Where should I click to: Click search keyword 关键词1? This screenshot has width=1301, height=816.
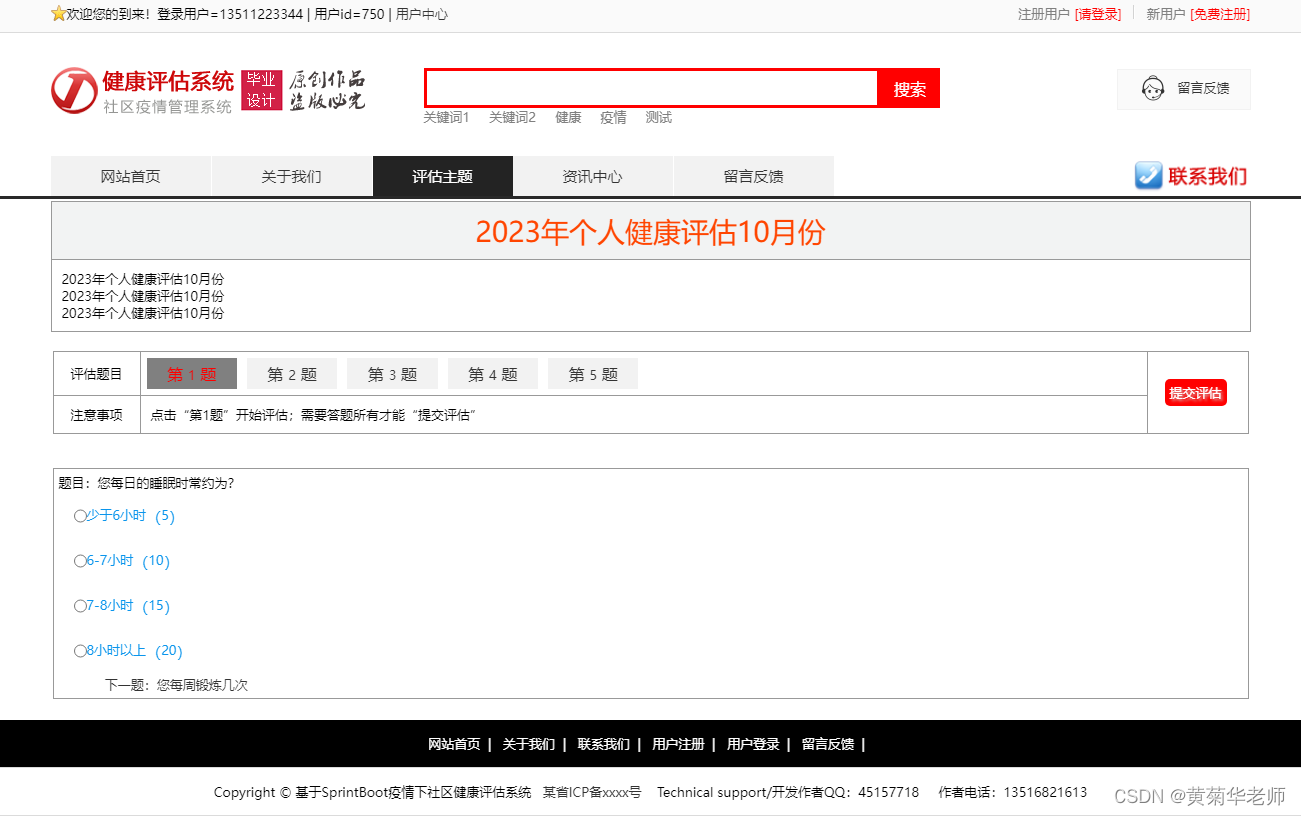coord(446,117)
